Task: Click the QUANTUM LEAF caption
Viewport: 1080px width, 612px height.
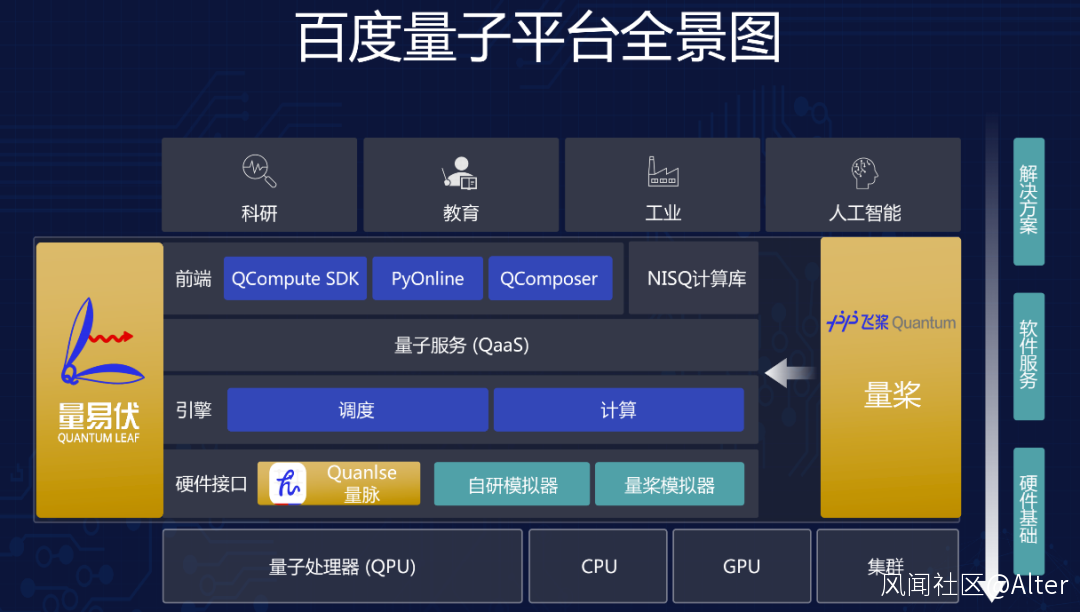Action: click(98, 438)
